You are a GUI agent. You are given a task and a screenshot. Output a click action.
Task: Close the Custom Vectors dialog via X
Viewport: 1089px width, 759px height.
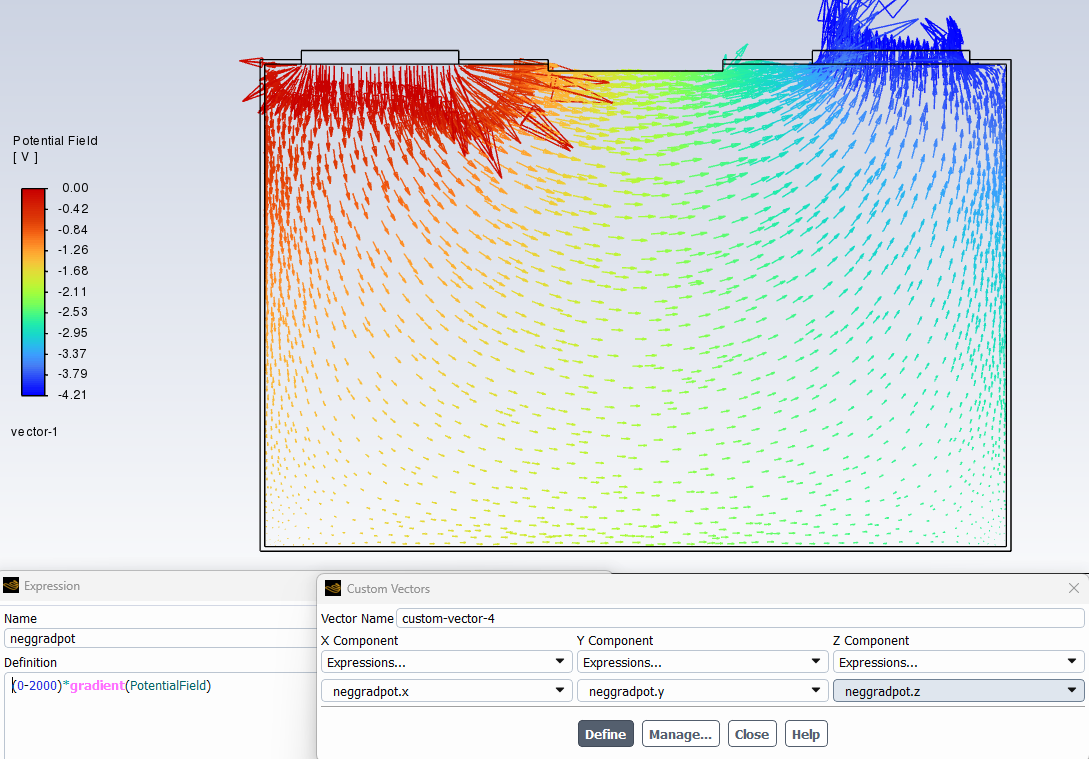click(x=1073, y=587)
